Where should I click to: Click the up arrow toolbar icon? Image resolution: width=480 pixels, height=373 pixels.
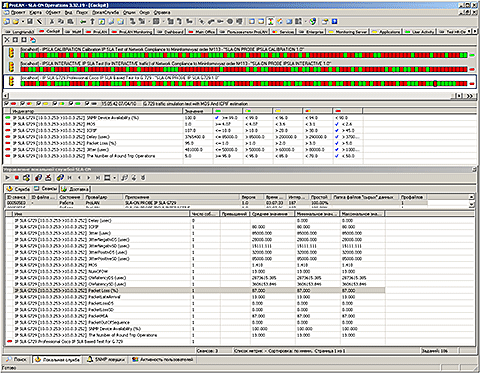point(92,22)
